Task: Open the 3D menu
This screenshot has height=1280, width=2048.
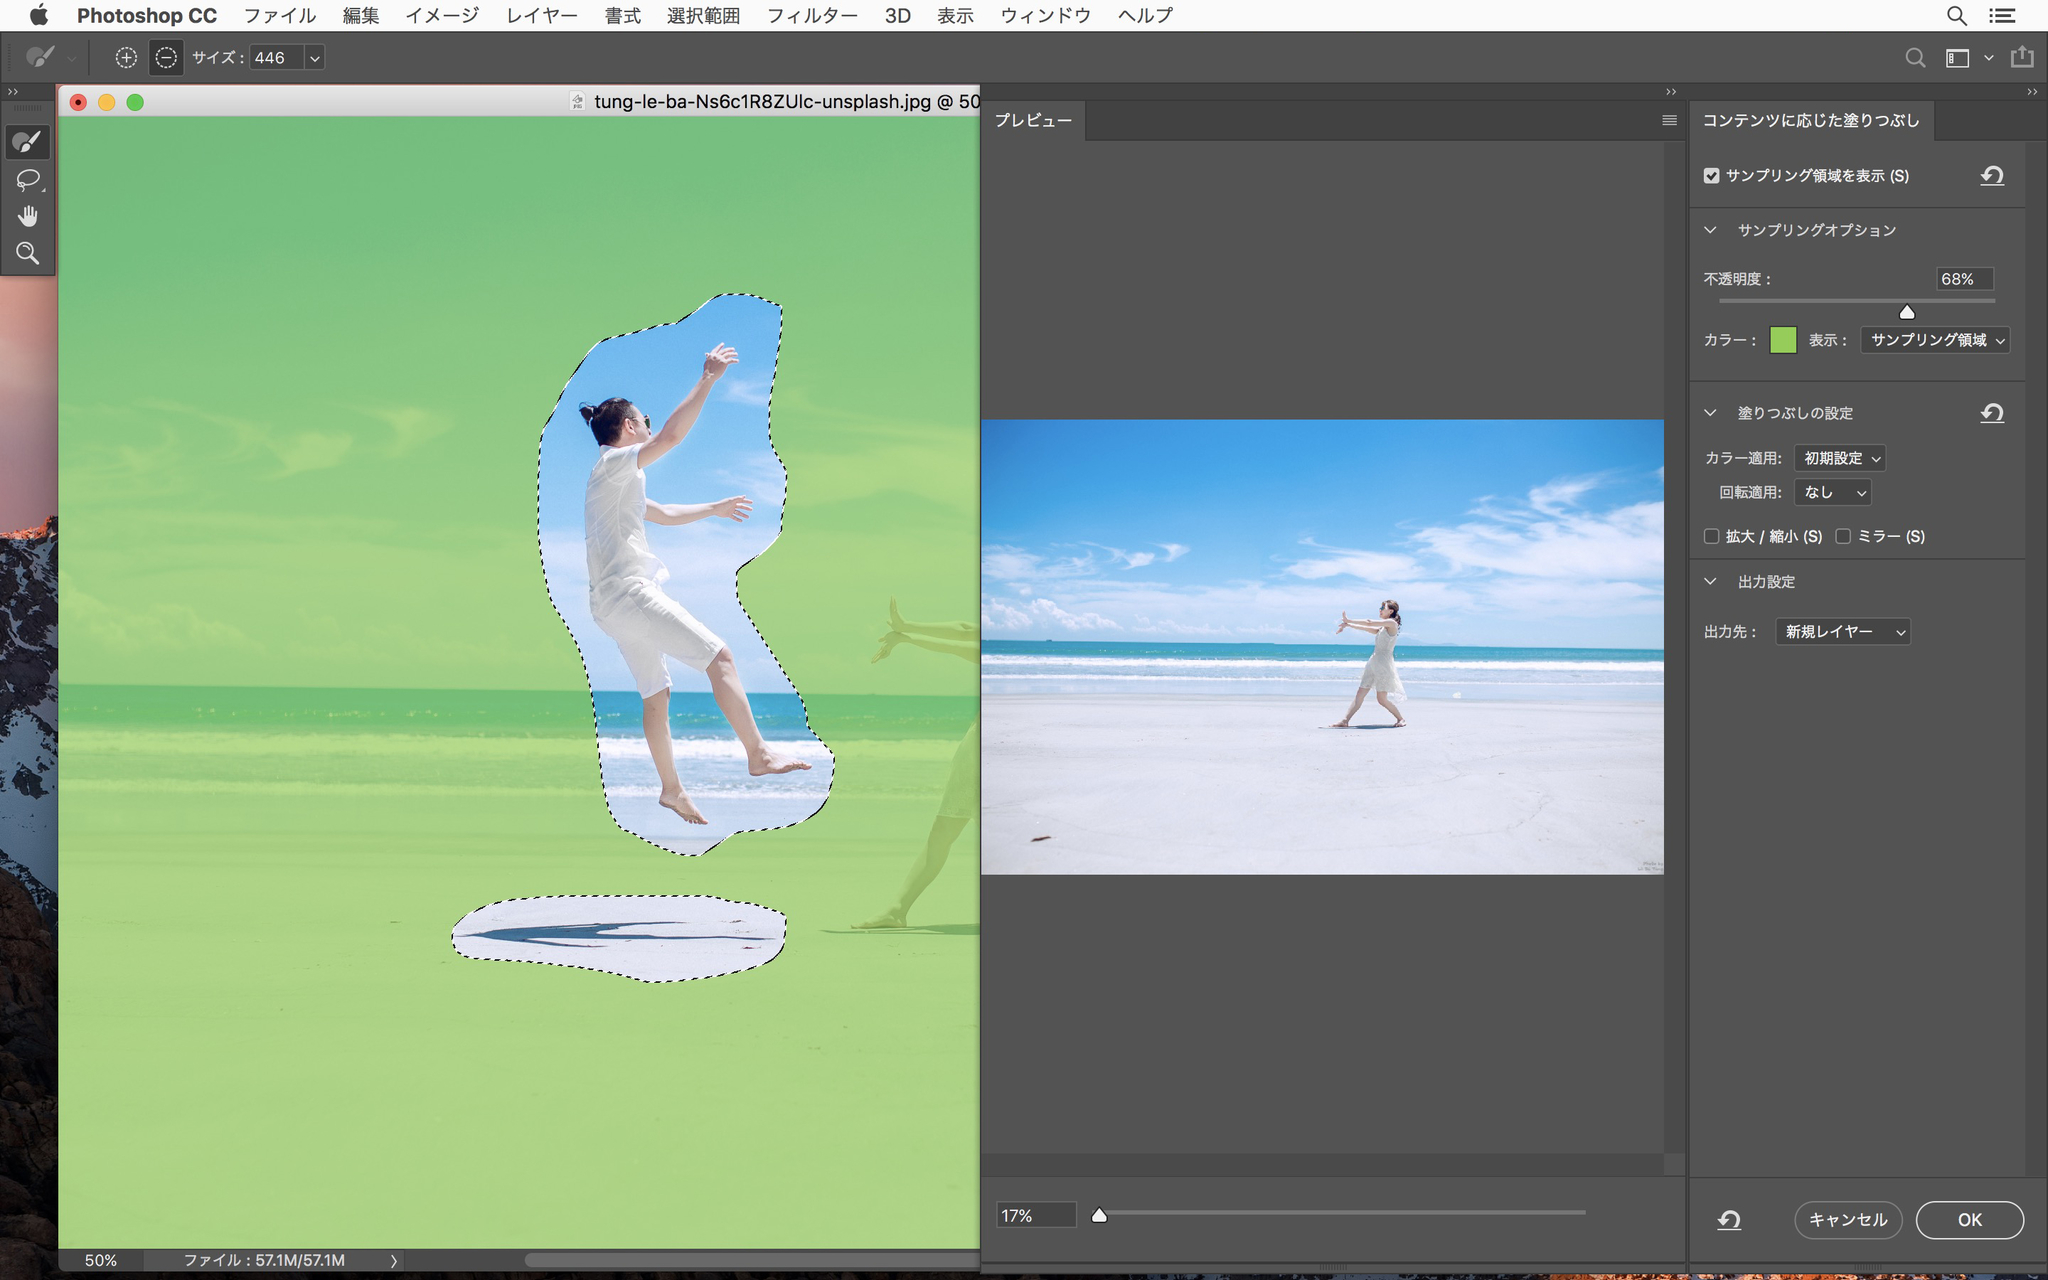Action: pos(897,15)
